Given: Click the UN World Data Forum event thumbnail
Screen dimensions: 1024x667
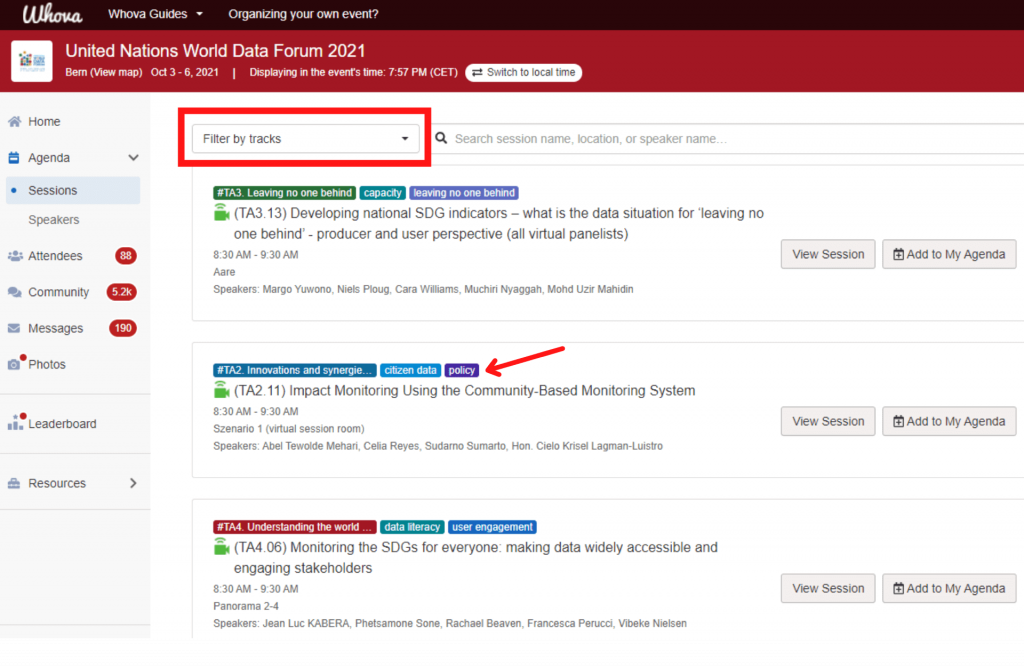Looking at the screenshot, I should (x=32, y=61).
